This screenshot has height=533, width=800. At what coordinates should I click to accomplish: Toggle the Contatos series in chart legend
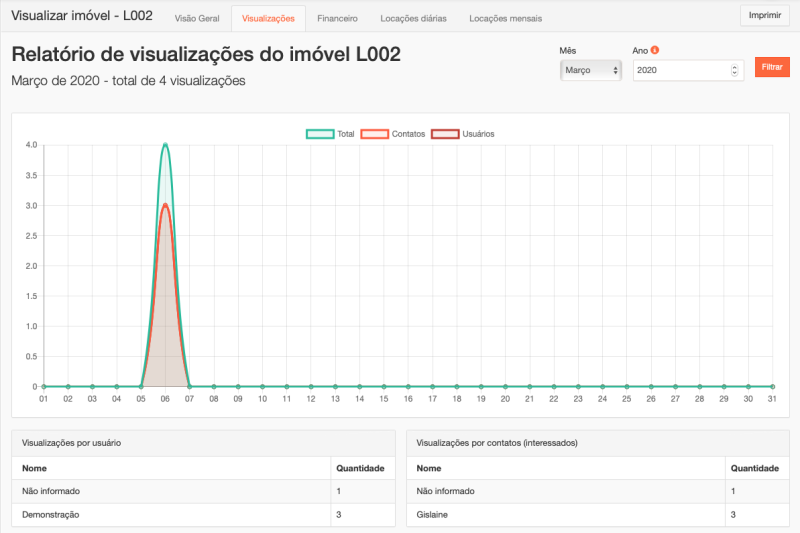point(374,133)
